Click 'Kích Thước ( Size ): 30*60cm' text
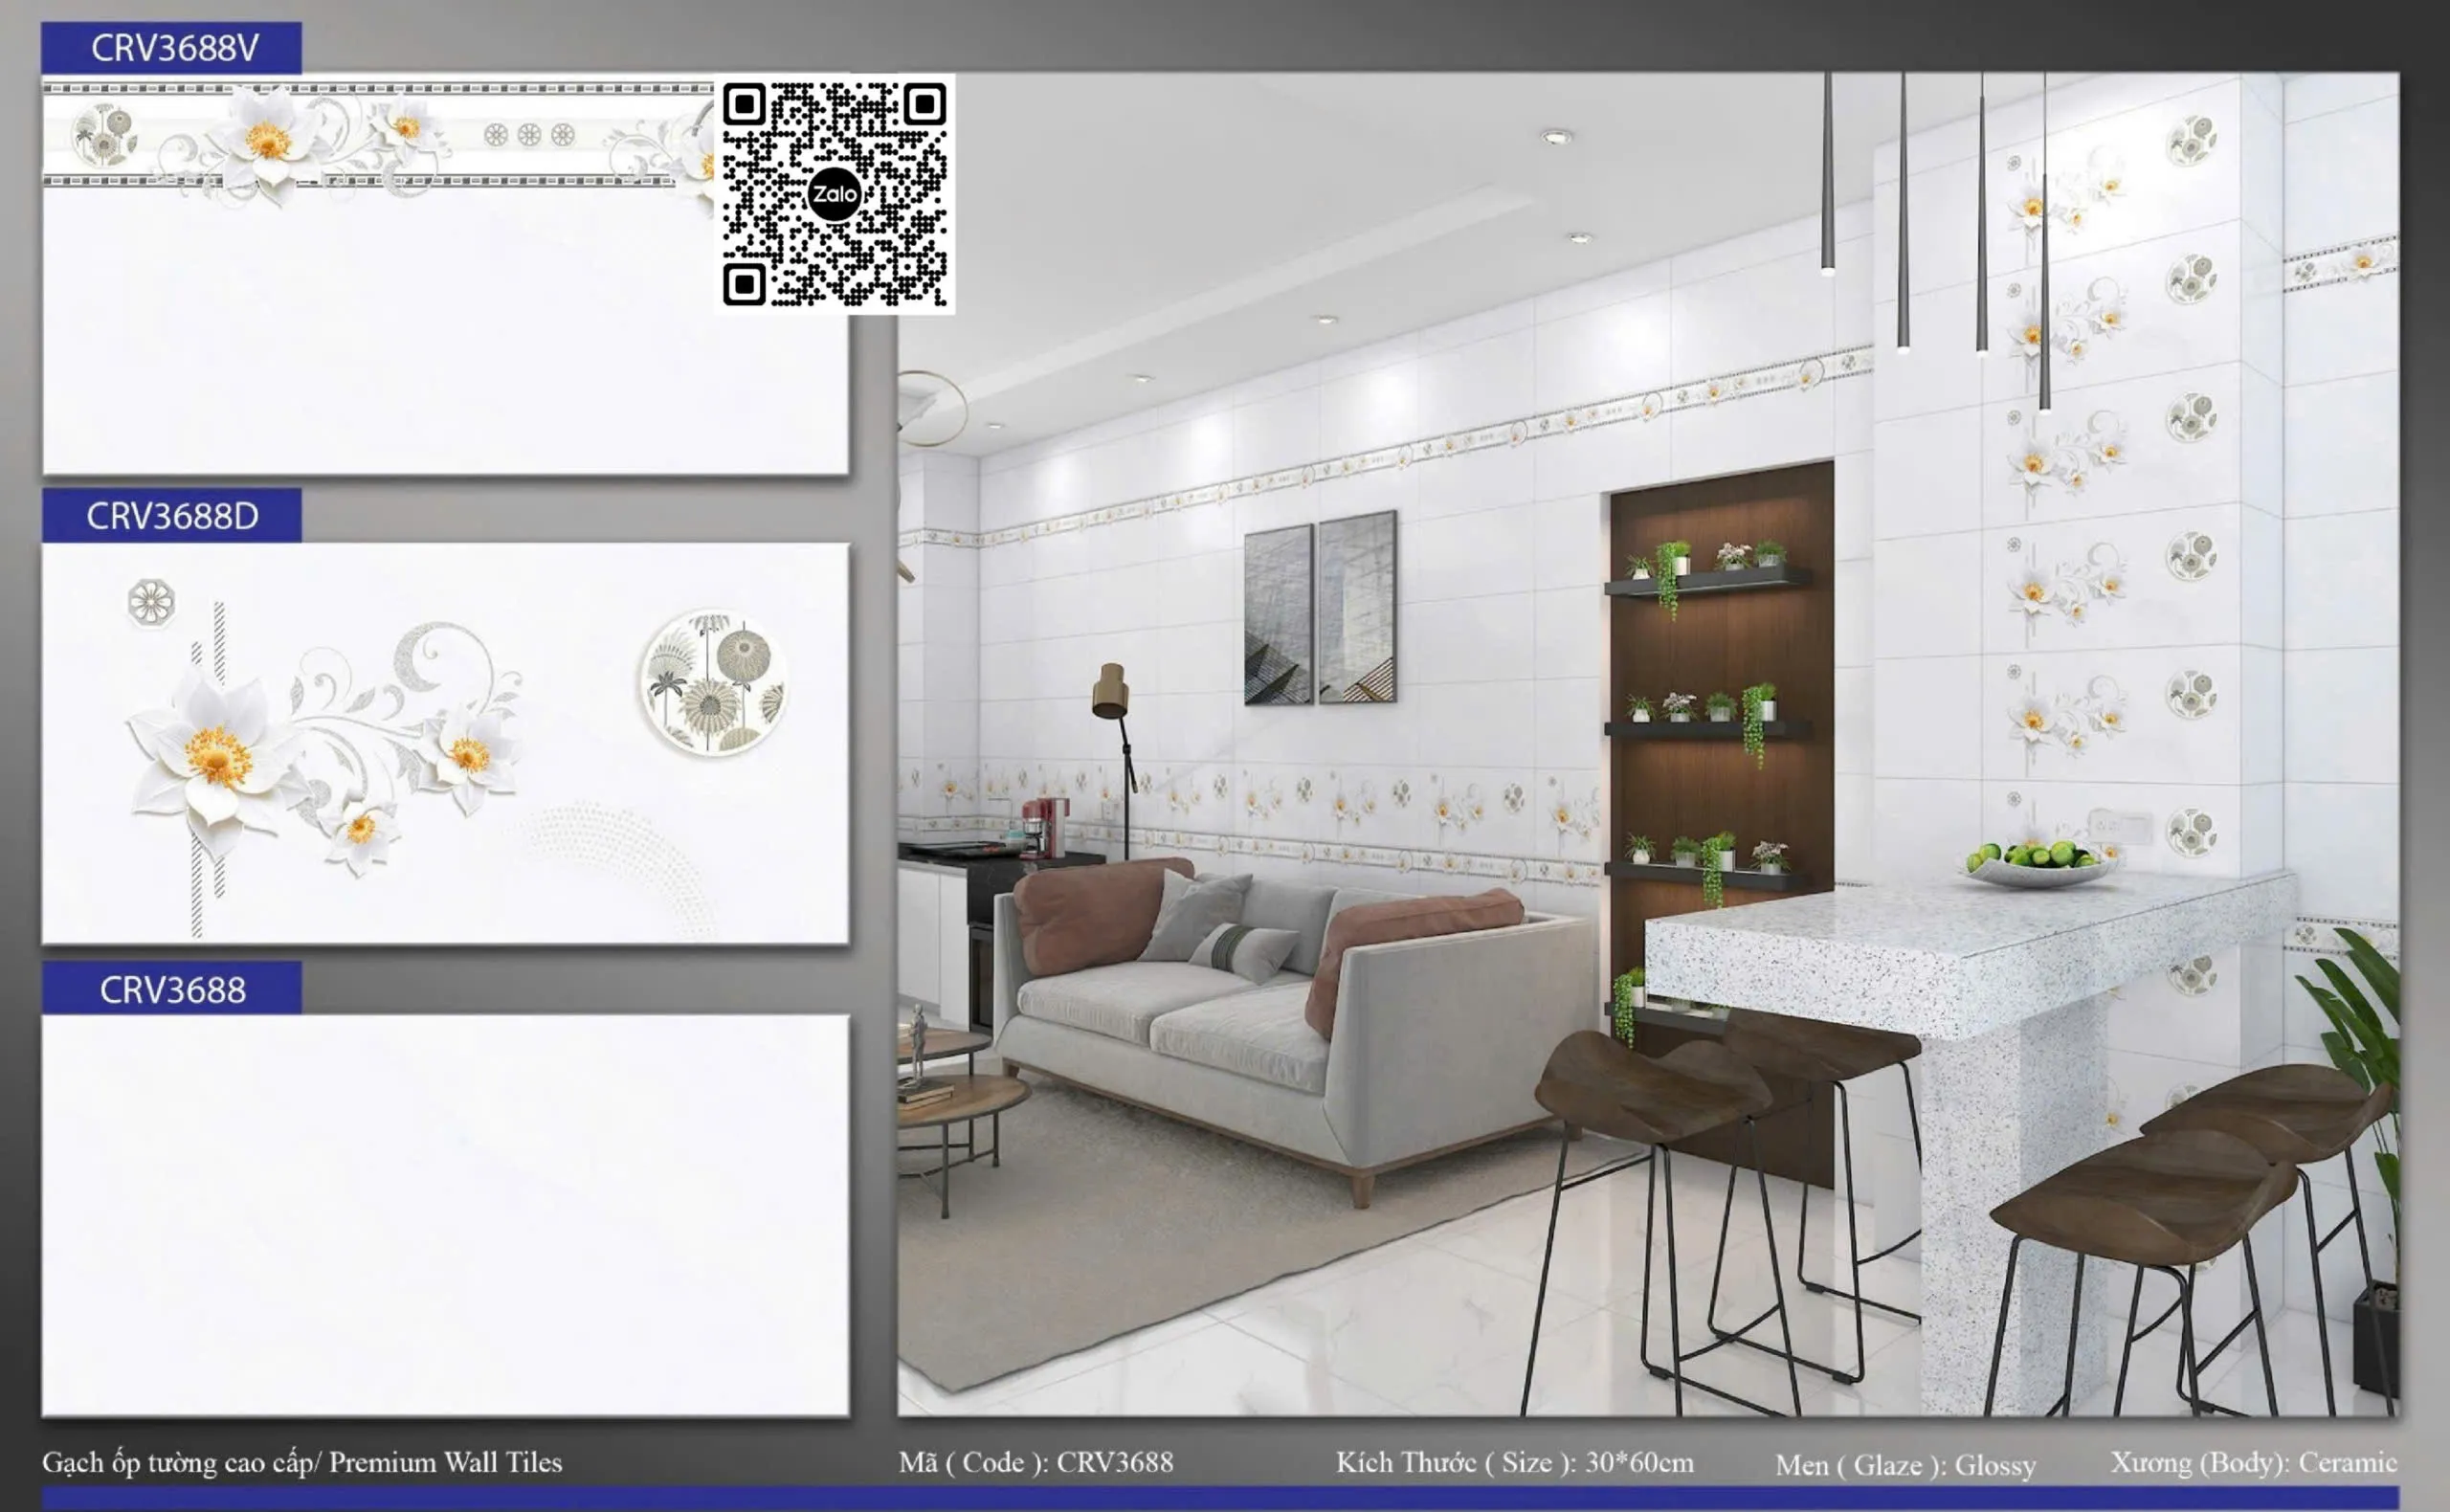 click(x=1515, y=1462)
